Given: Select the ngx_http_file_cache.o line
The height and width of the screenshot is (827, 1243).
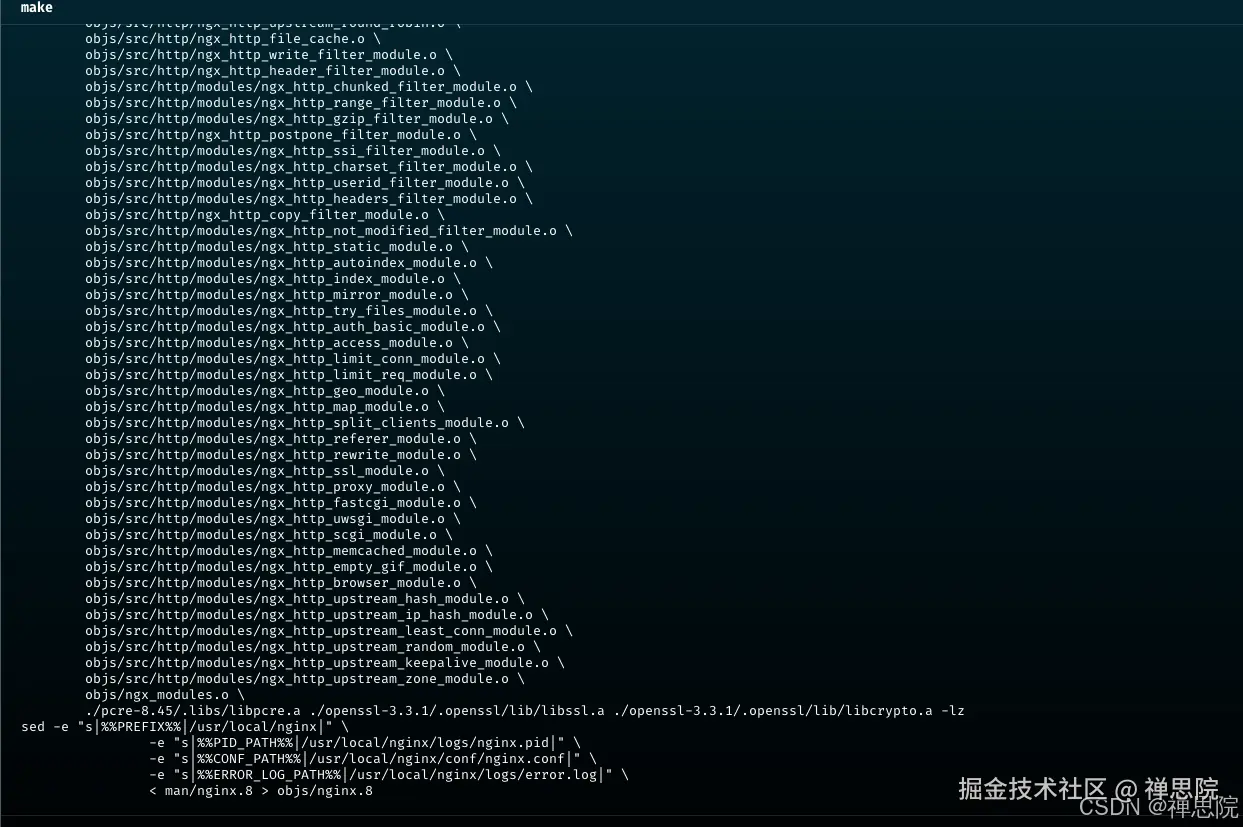Looking at the screenshot, I should pos(232,39).
